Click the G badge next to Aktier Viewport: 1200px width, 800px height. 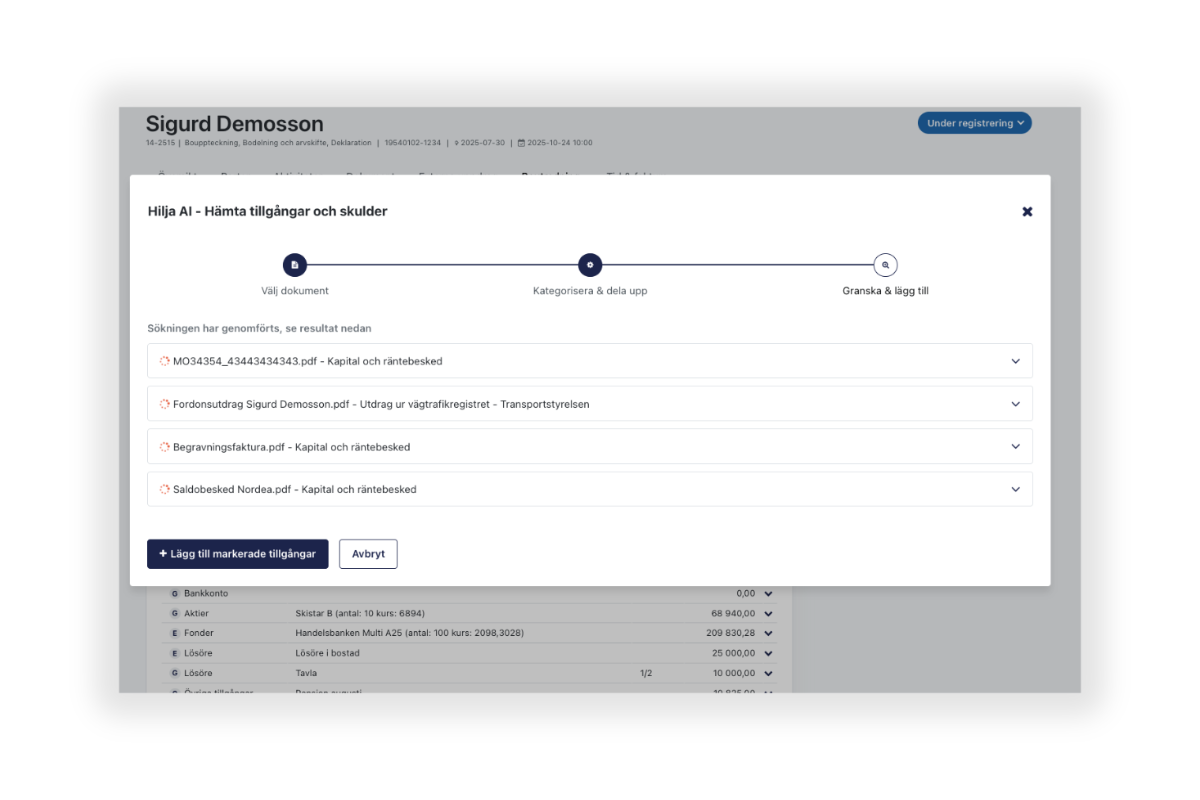pyautogui.click(x=174, y=613)
